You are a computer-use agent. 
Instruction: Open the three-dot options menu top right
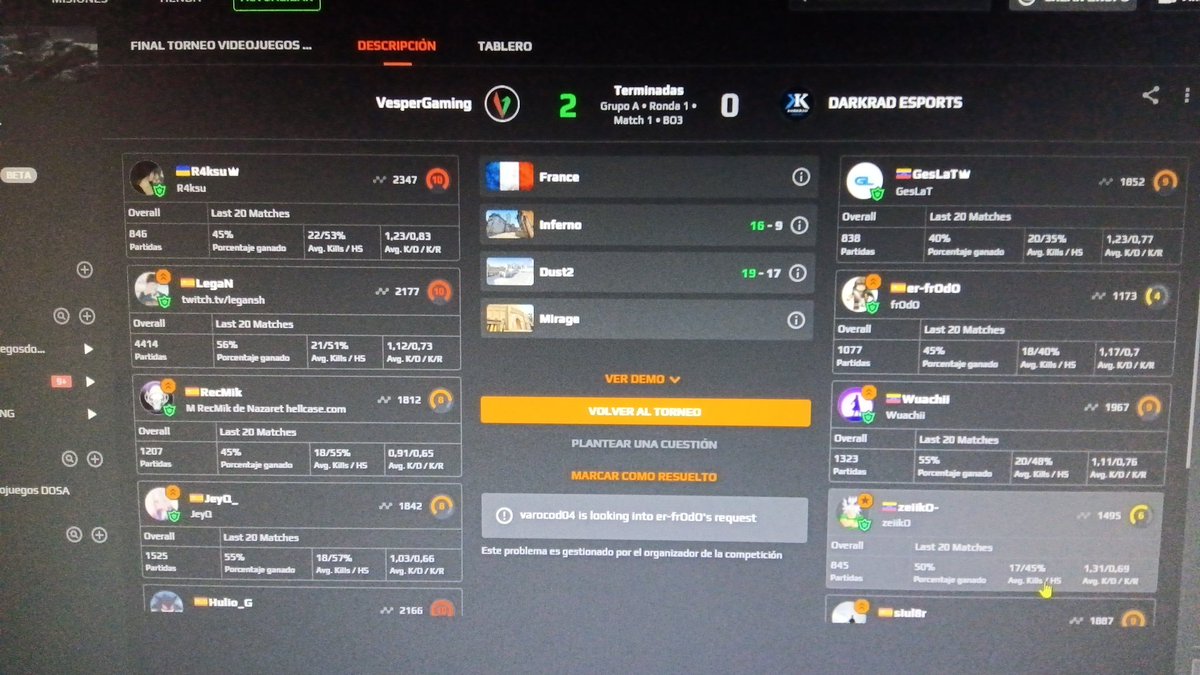click(1188, 94)
